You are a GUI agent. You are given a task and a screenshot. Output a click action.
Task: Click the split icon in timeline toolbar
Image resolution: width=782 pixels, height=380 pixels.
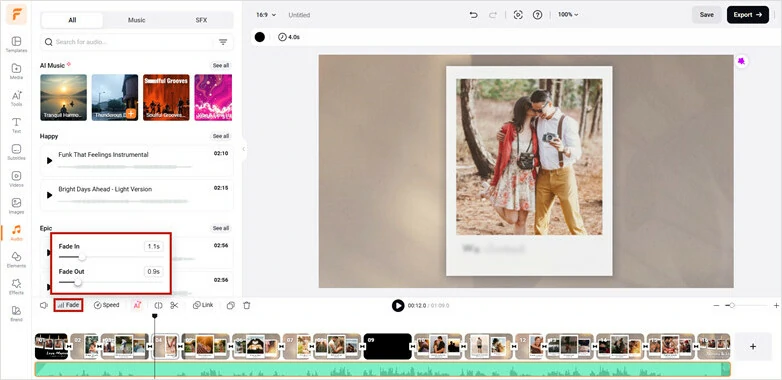[x=159, y=305]
